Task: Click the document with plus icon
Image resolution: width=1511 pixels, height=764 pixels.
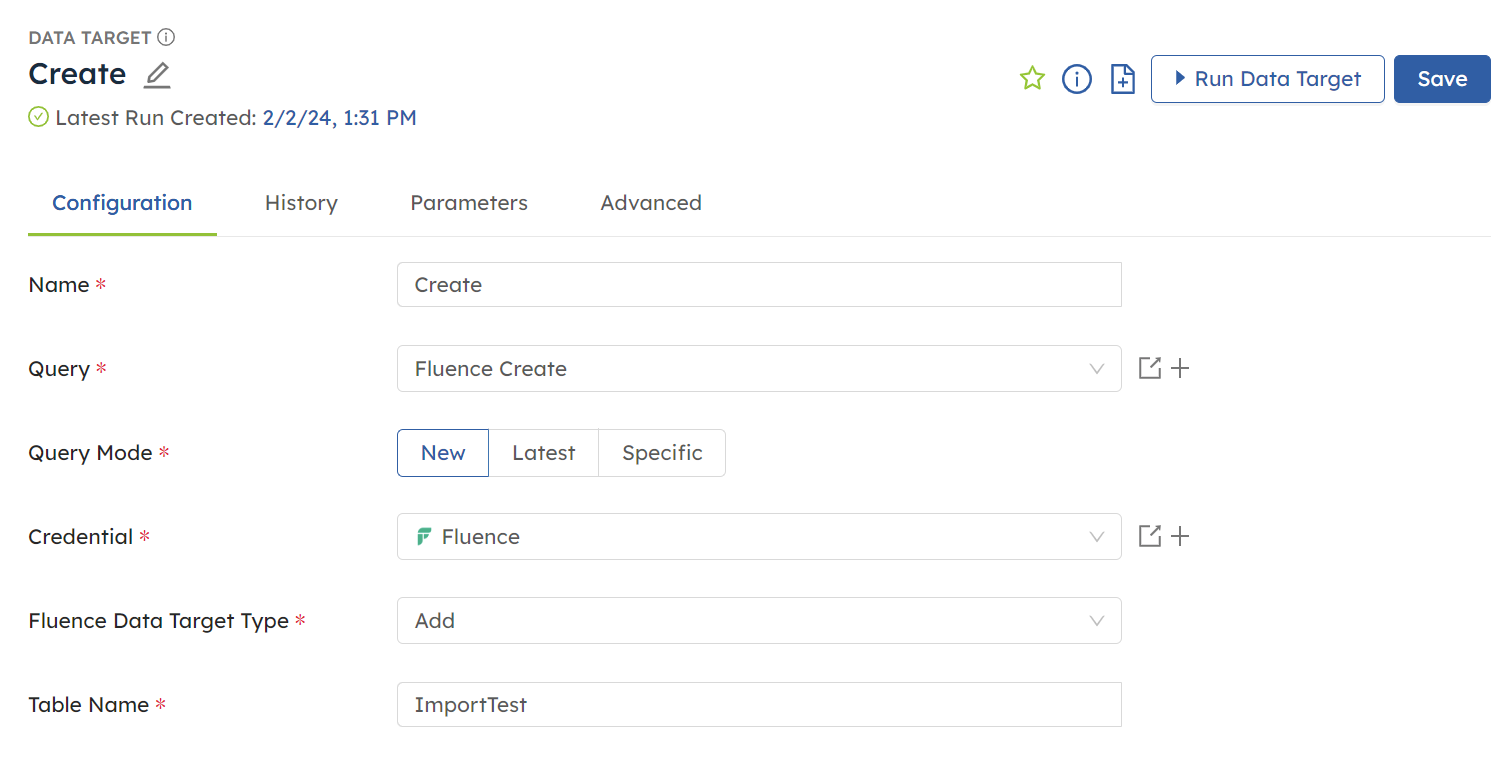Action: tap(1123, 79)
